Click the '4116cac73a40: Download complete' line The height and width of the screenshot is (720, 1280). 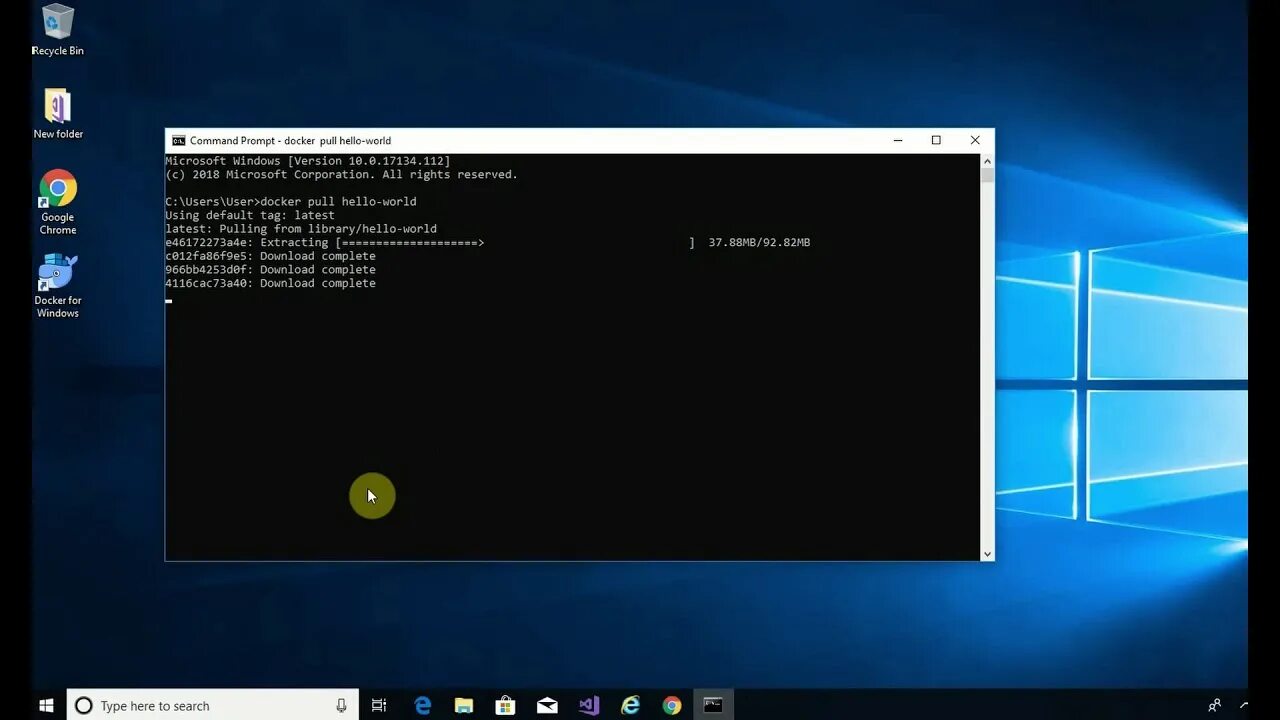[x=270, y=283]
